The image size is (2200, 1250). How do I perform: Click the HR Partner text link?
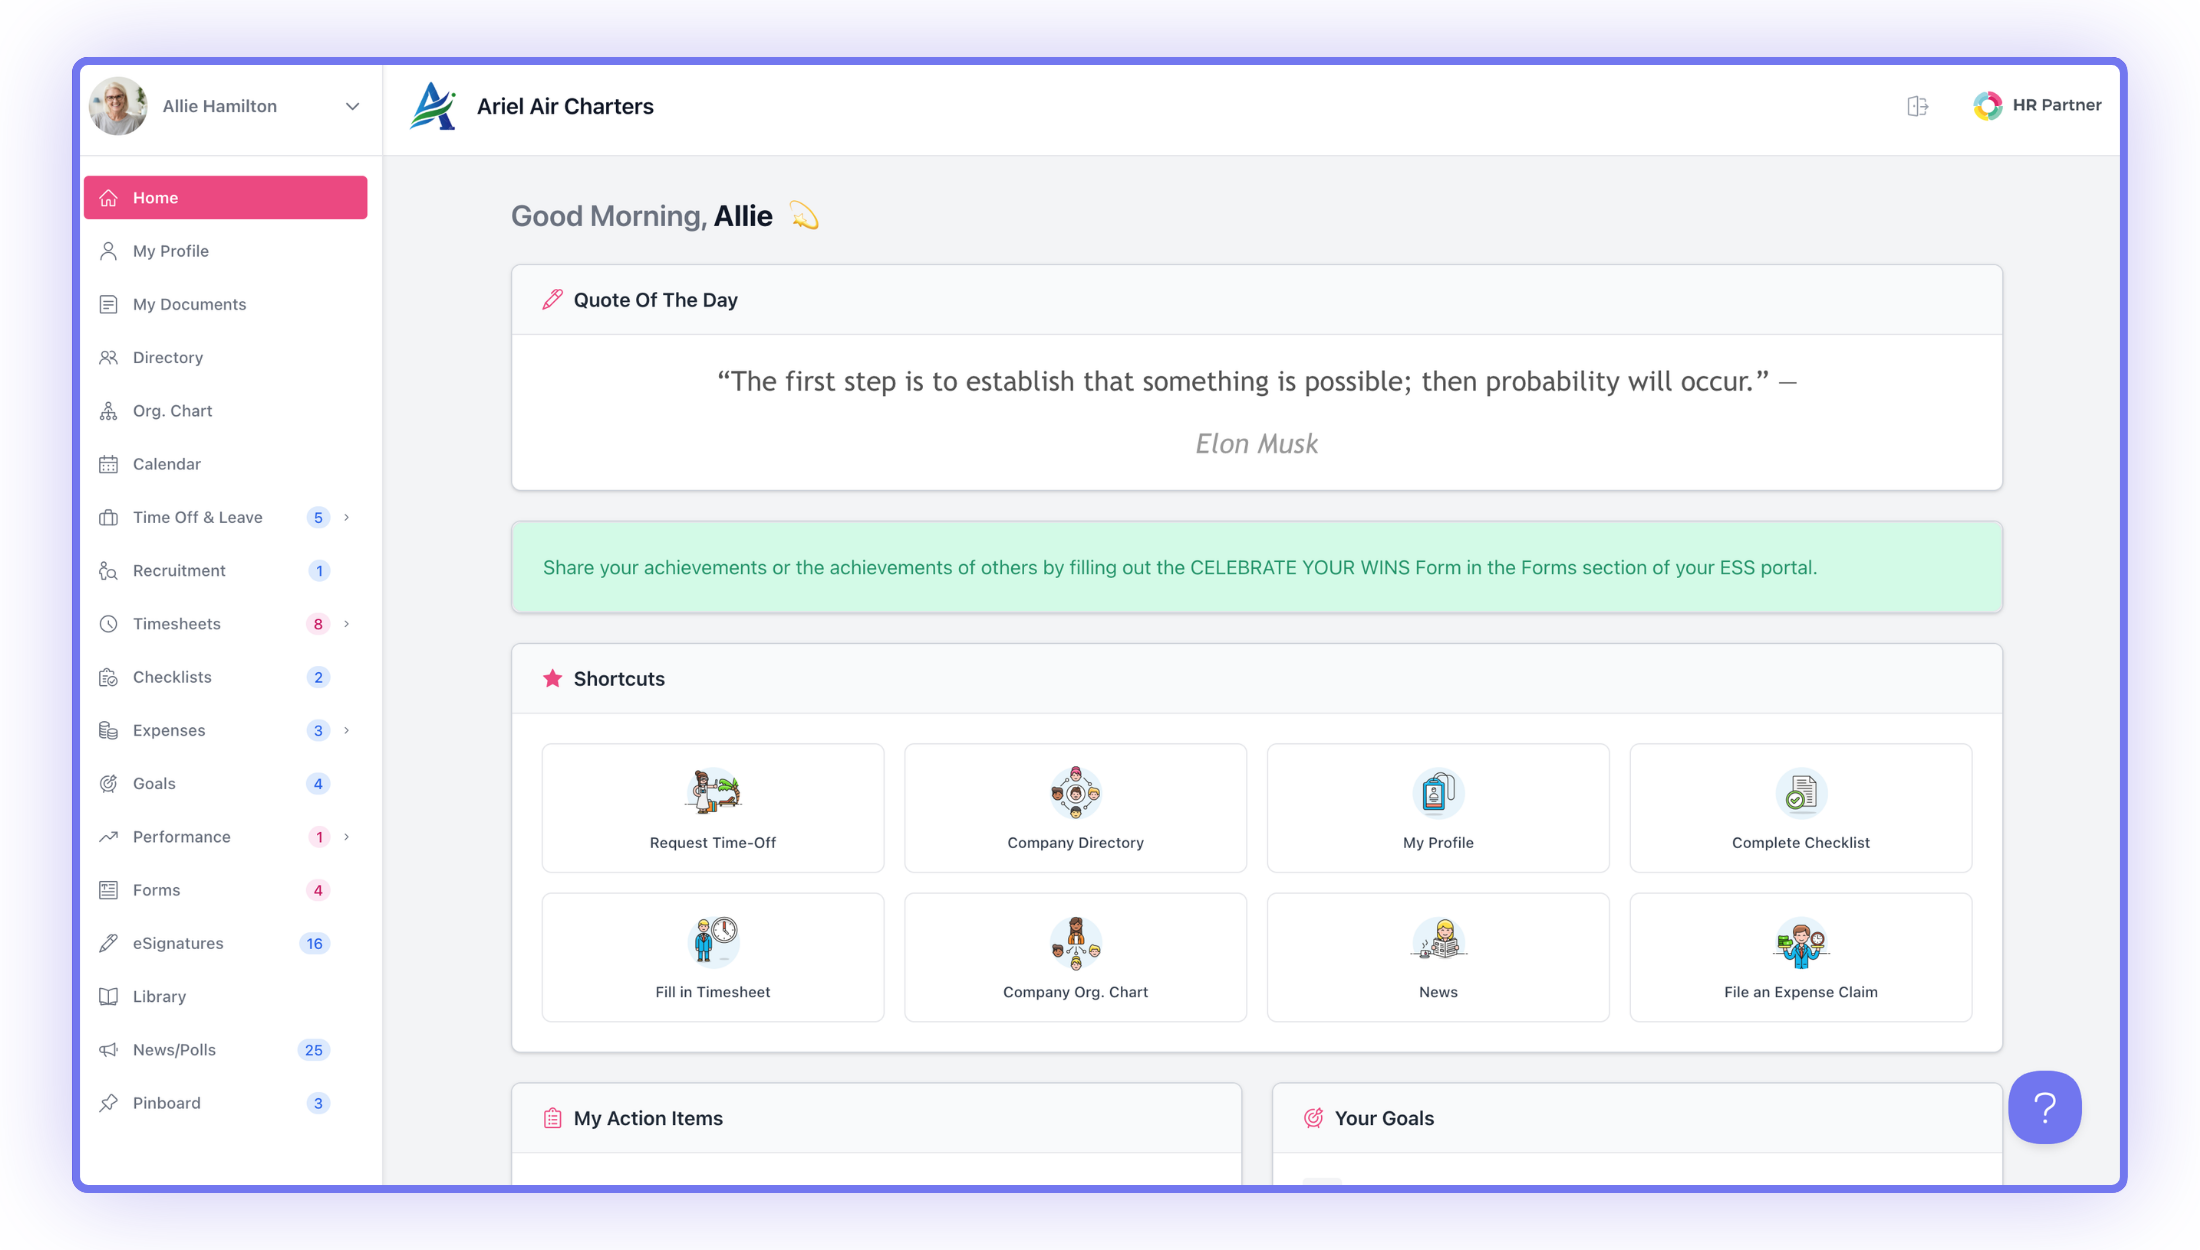[2057, 105]
